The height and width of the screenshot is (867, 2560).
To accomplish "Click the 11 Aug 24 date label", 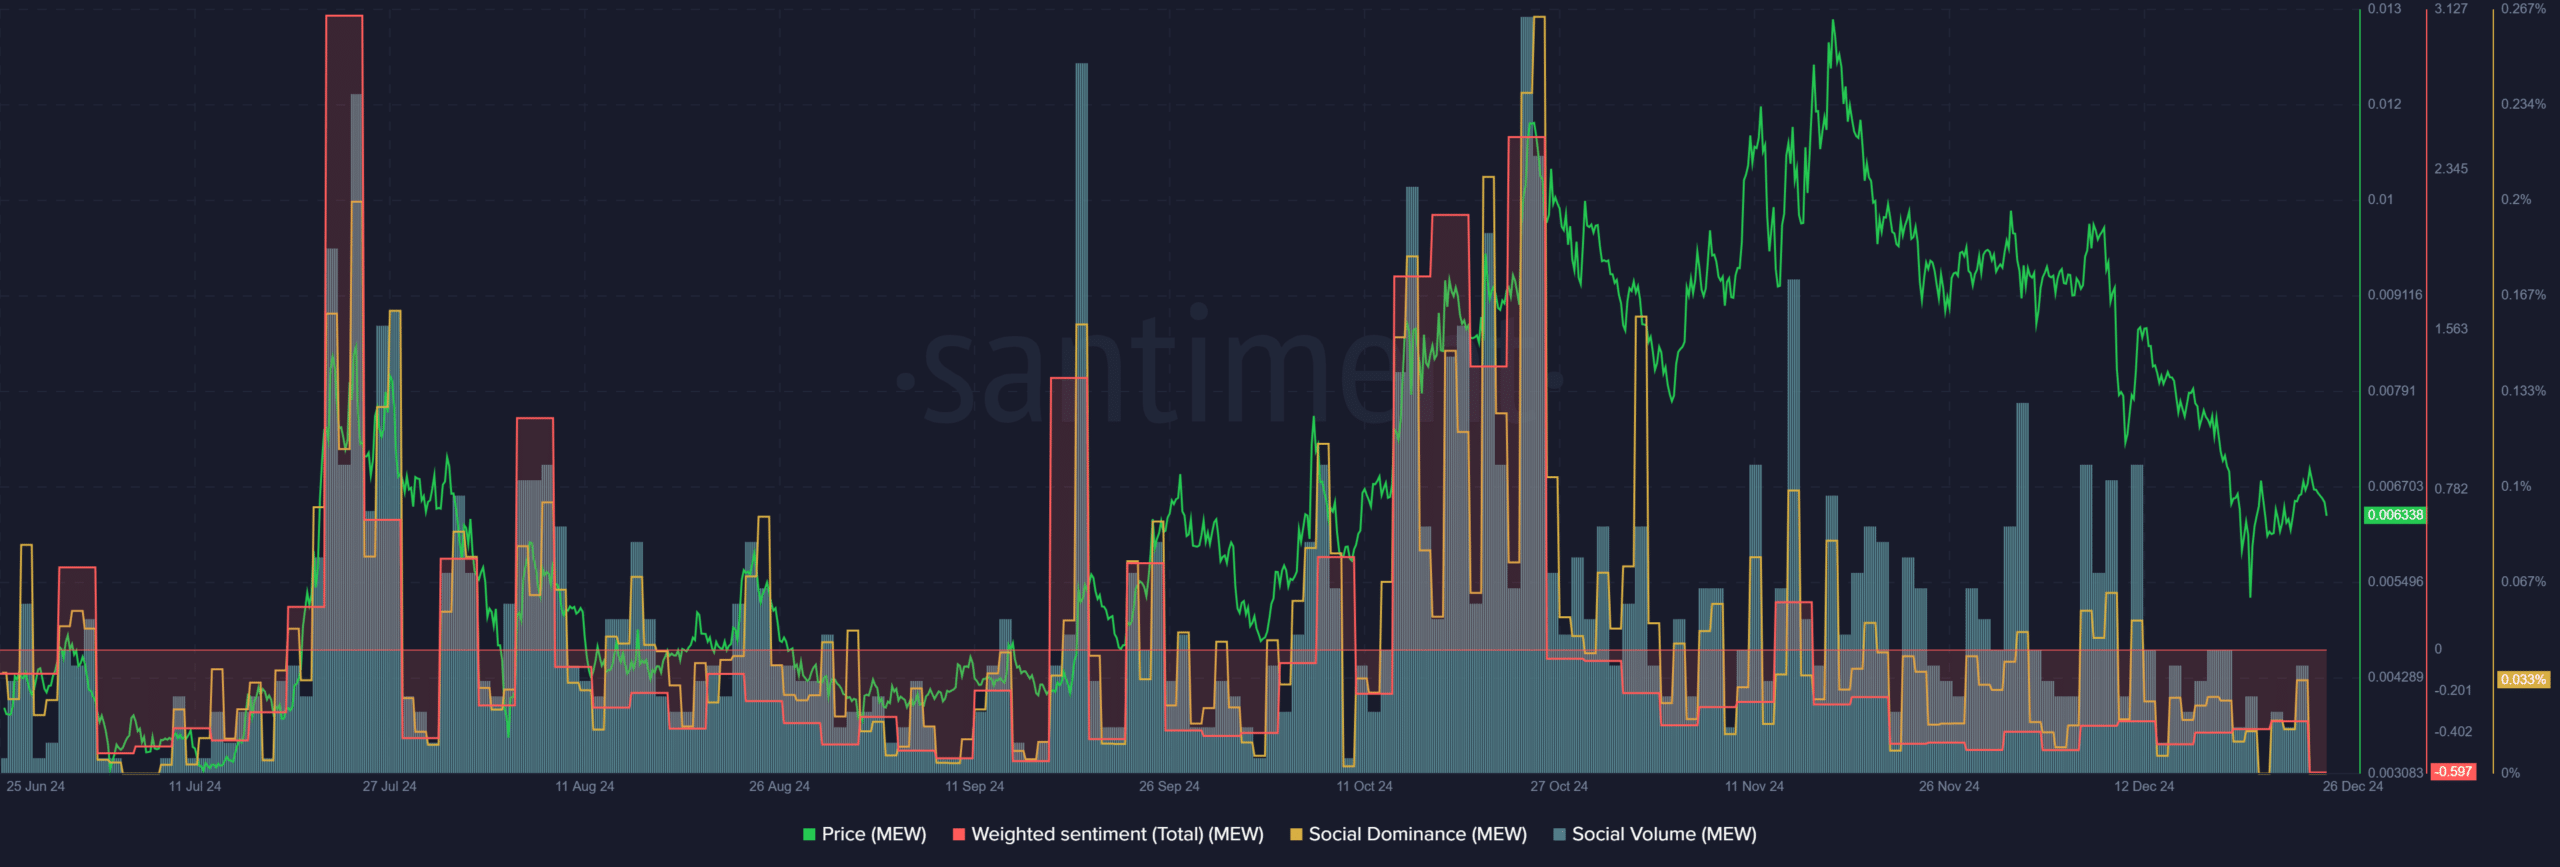I will pos(585,786).
